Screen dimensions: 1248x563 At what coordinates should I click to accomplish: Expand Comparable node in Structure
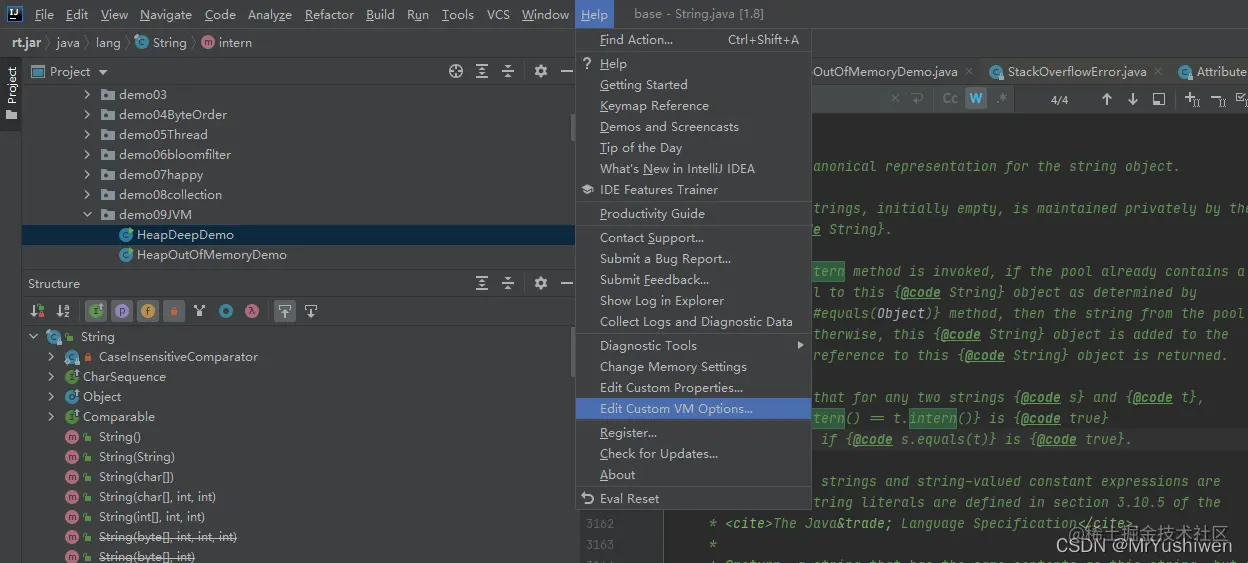[x=51, y=417]
